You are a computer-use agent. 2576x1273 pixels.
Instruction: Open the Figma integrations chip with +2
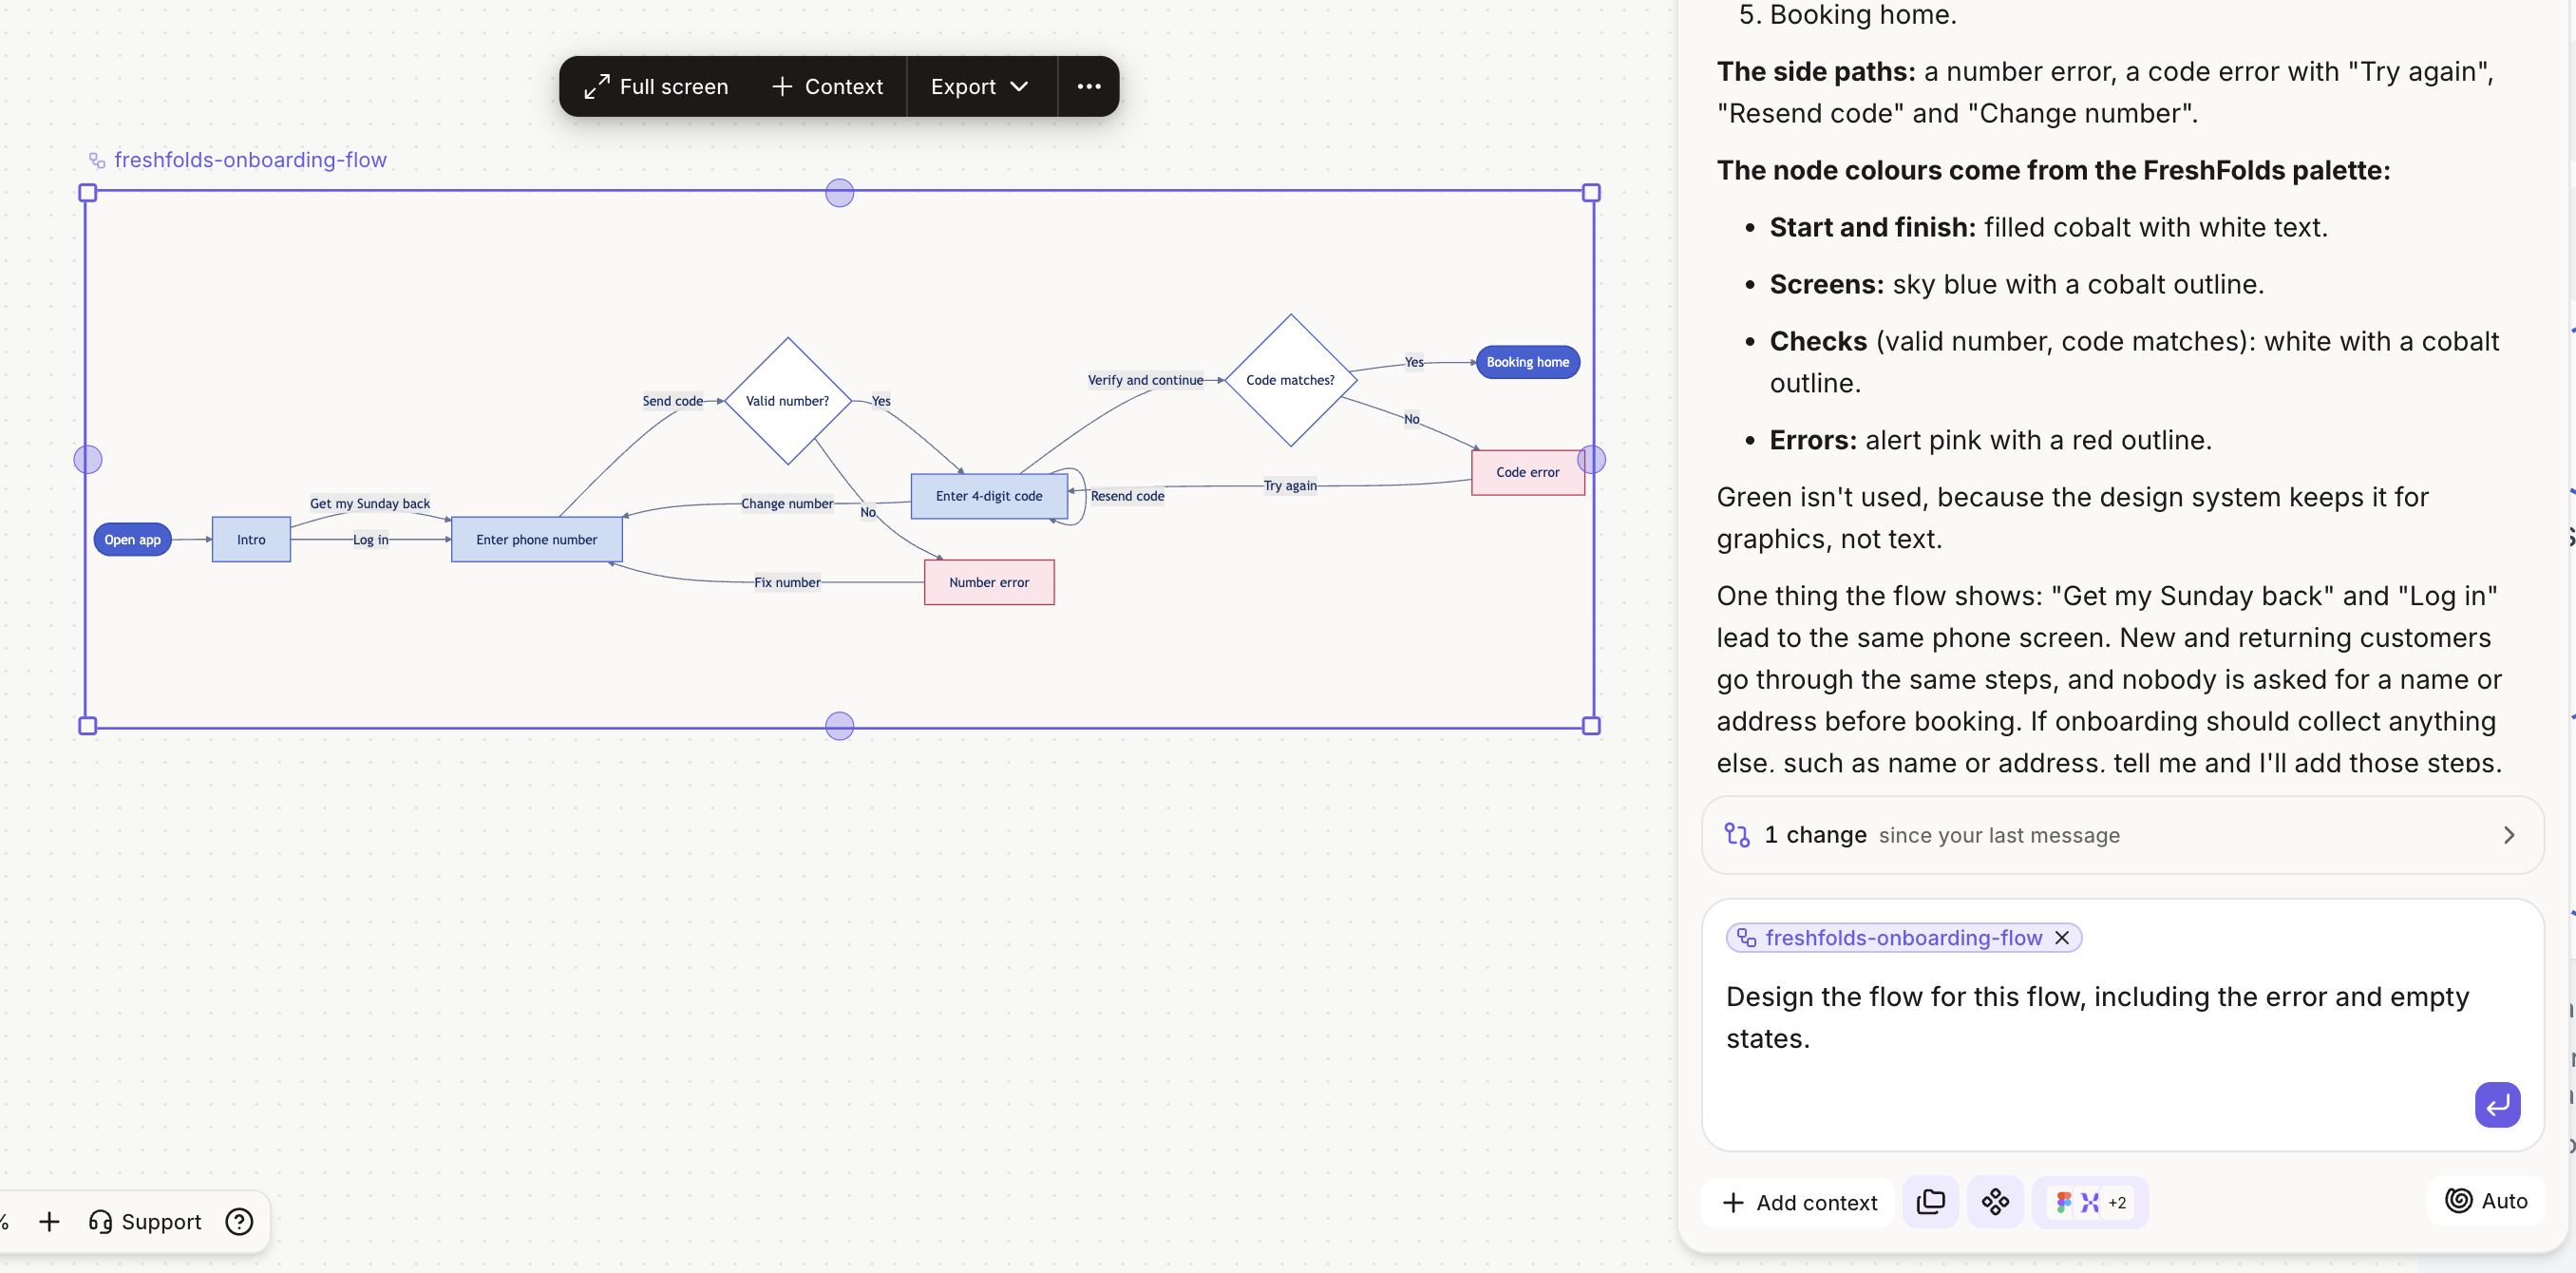tap(2090, 1203)
